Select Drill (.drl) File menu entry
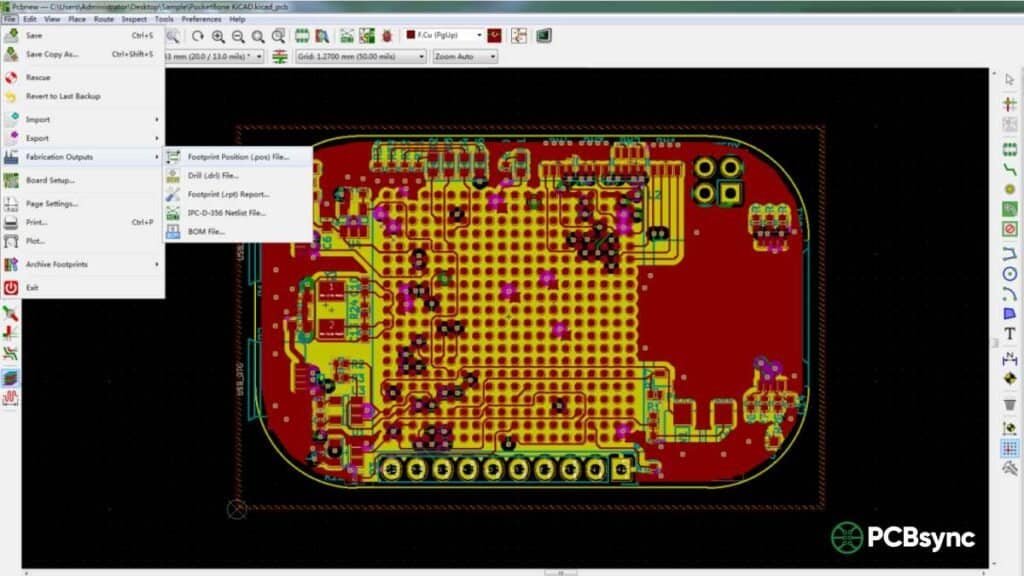1024x576 pixels. point(213,176)
